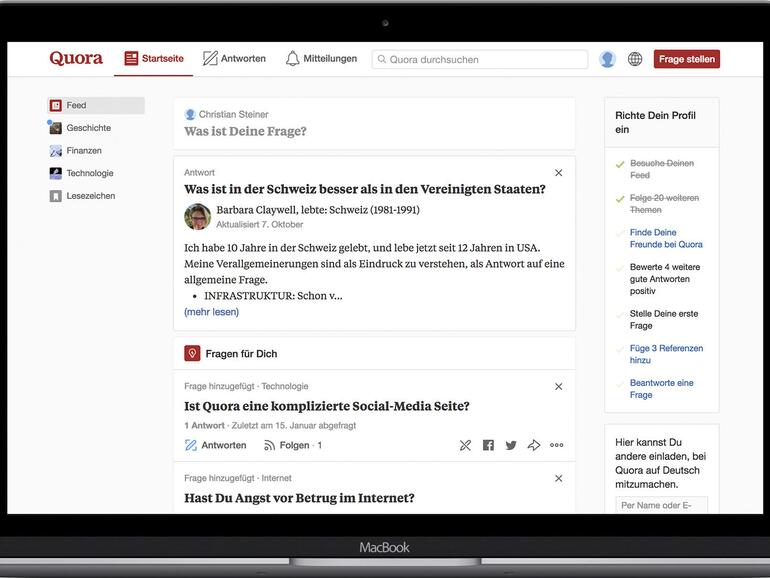
Task: Open the user profile avatar menu
Action: point(607,59)
